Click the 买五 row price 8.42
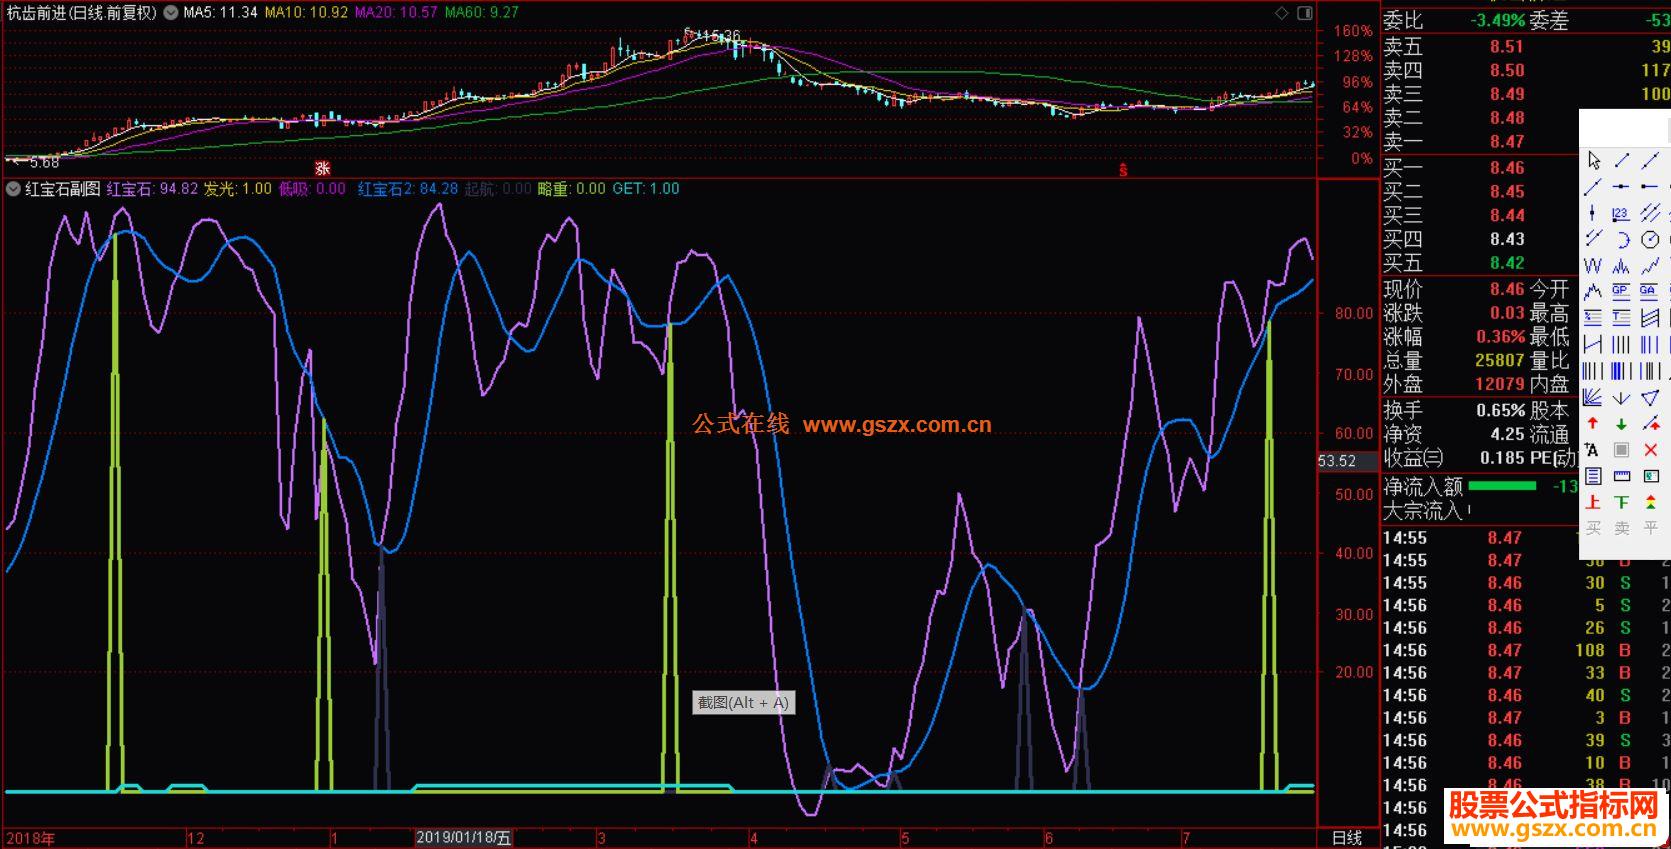This screenshot has width=1671, height=849. [1507, 262]
